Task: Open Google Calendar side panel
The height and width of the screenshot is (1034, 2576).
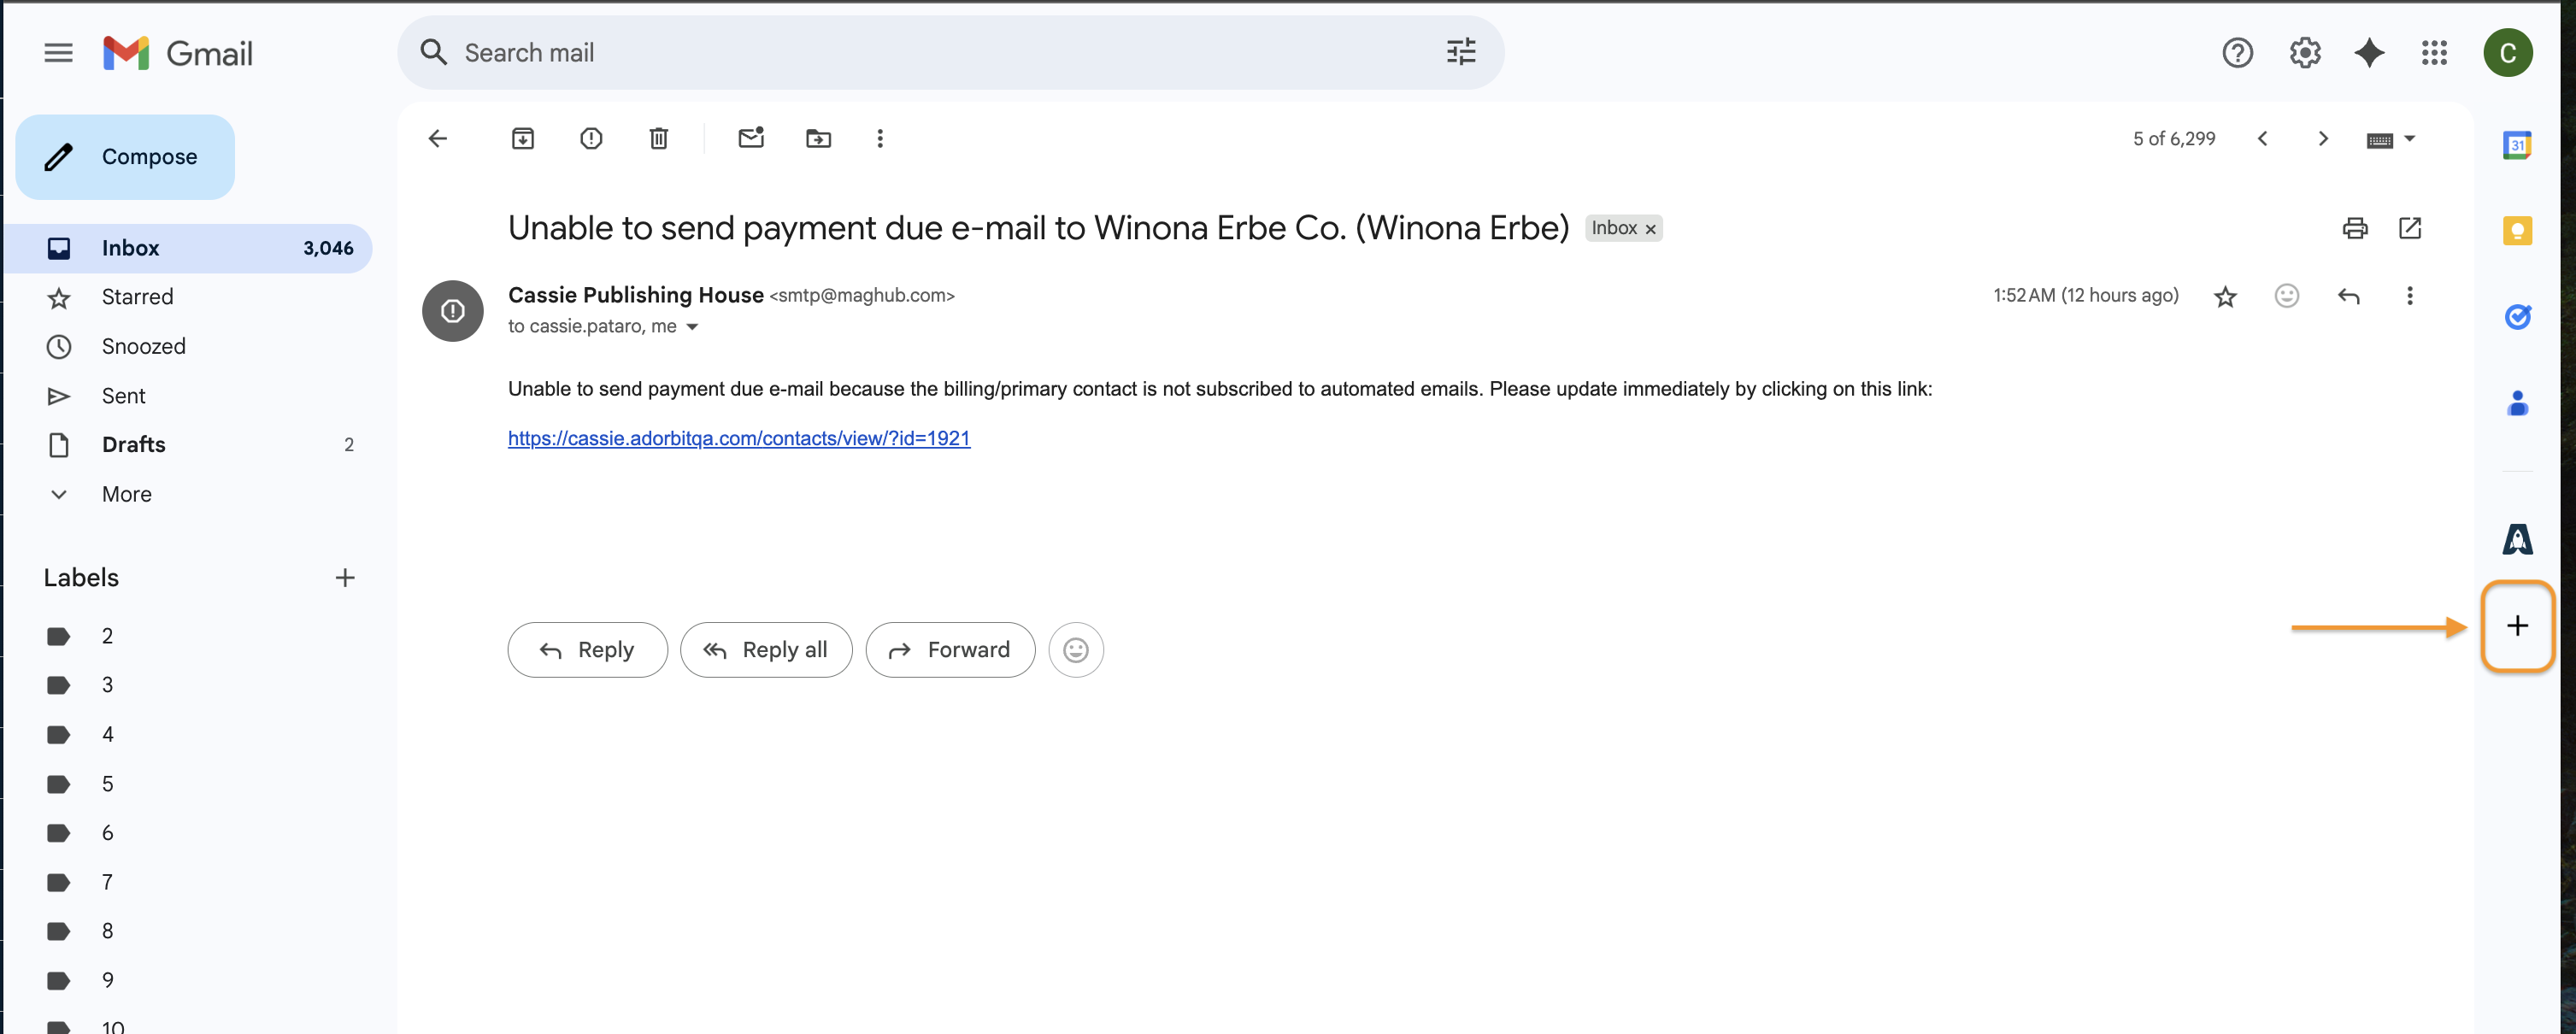Action: coord(2517,145)
